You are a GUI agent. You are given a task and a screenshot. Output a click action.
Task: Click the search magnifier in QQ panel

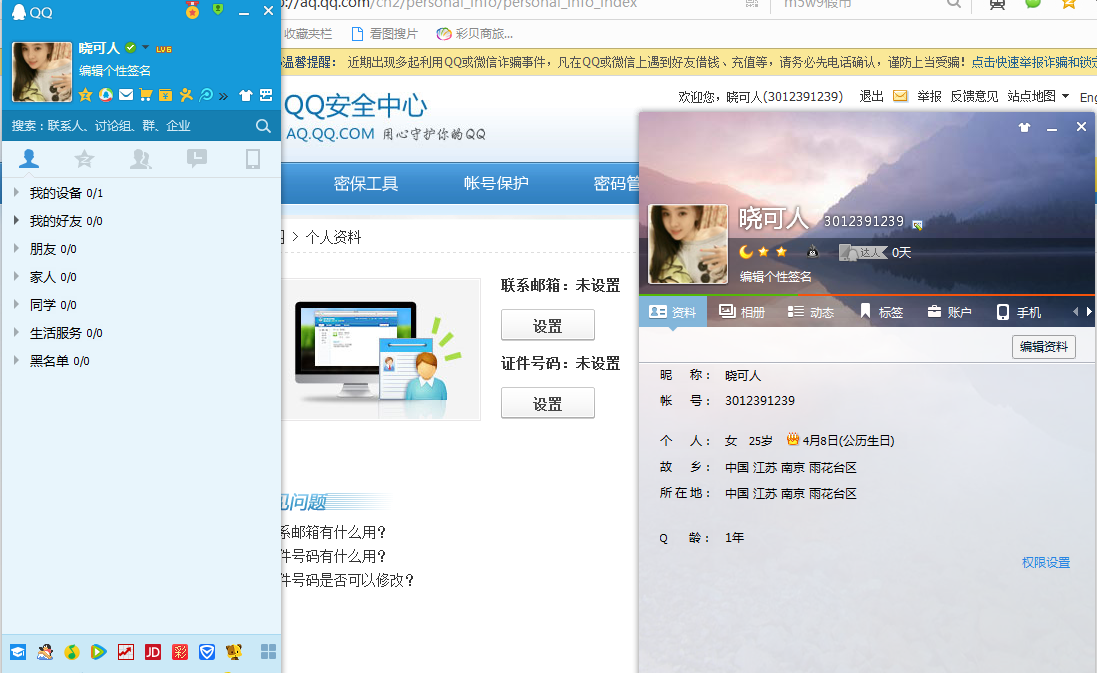263,126
